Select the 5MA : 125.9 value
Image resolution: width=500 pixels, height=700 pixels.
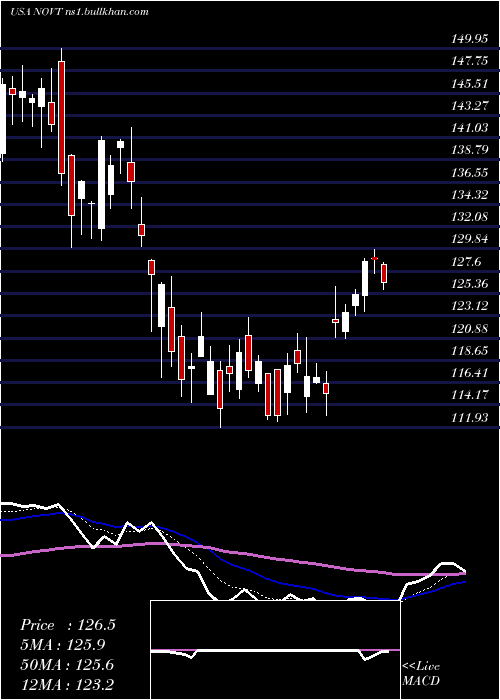[x=63, y=645]
